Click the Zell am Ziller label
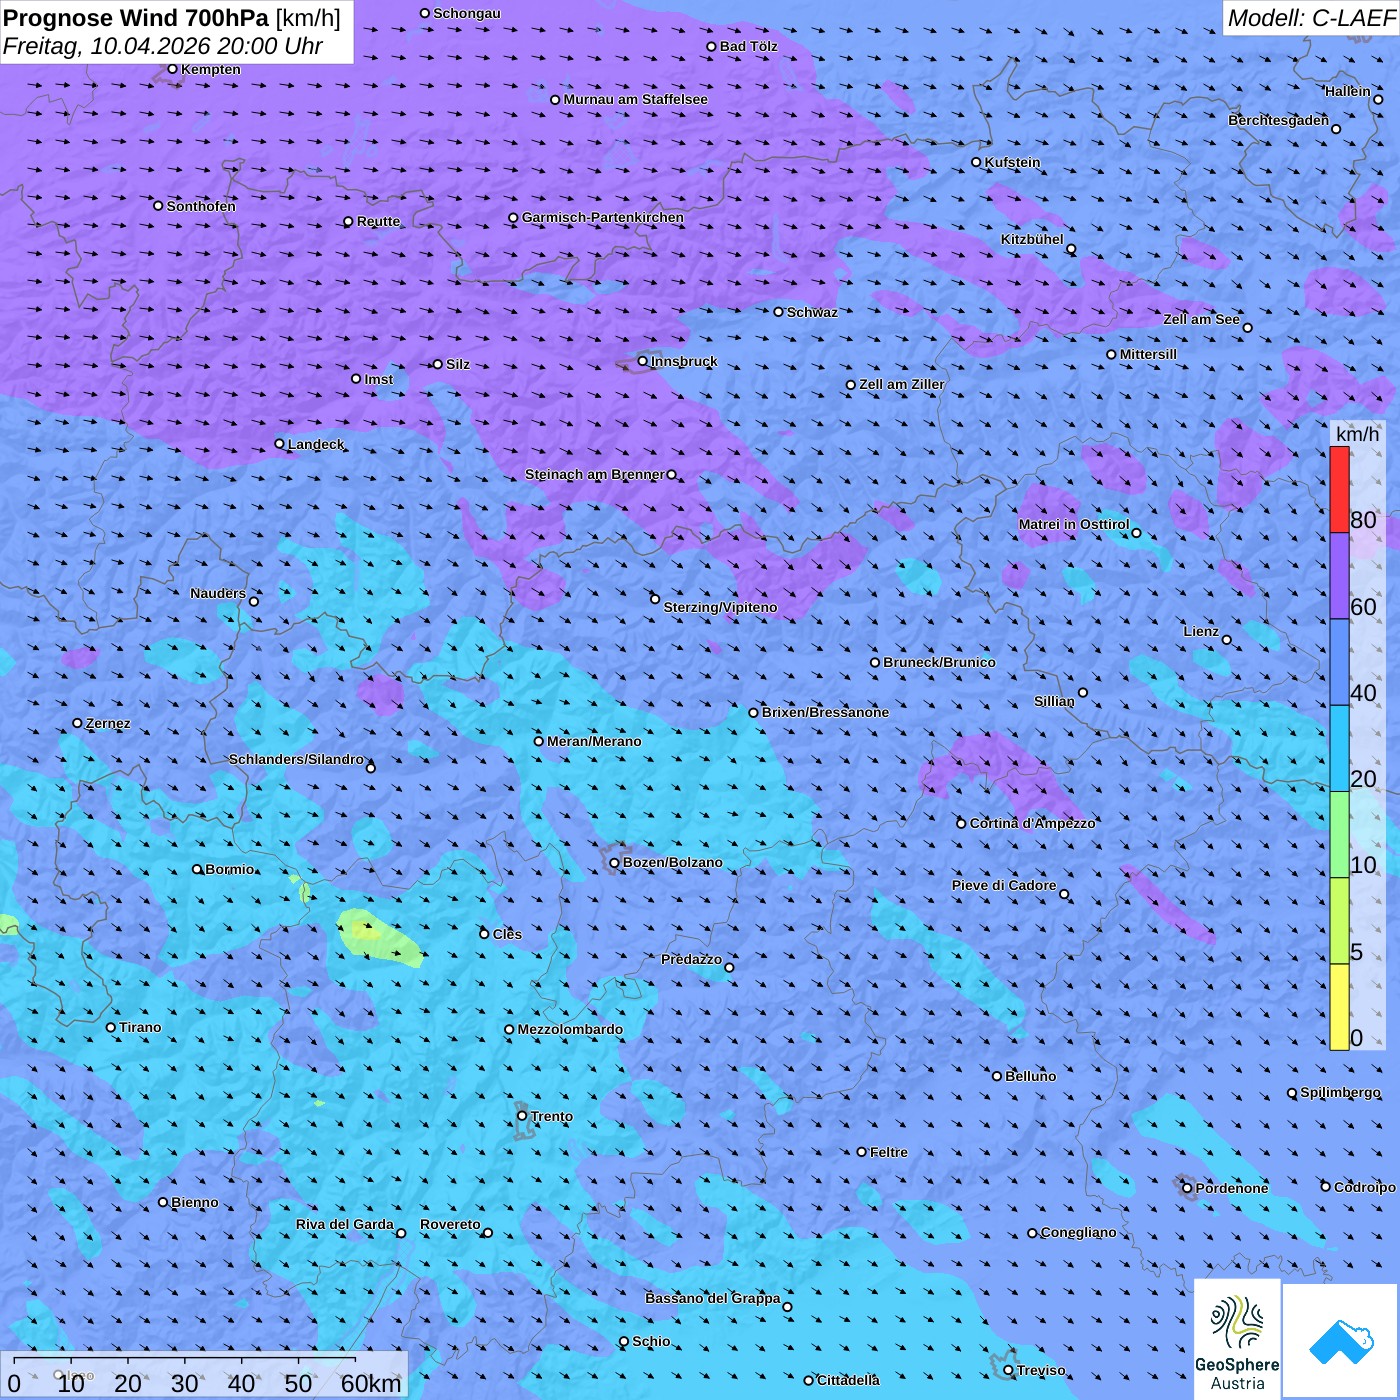This screenshot has height=1400, width=1400. pos(902,384)
